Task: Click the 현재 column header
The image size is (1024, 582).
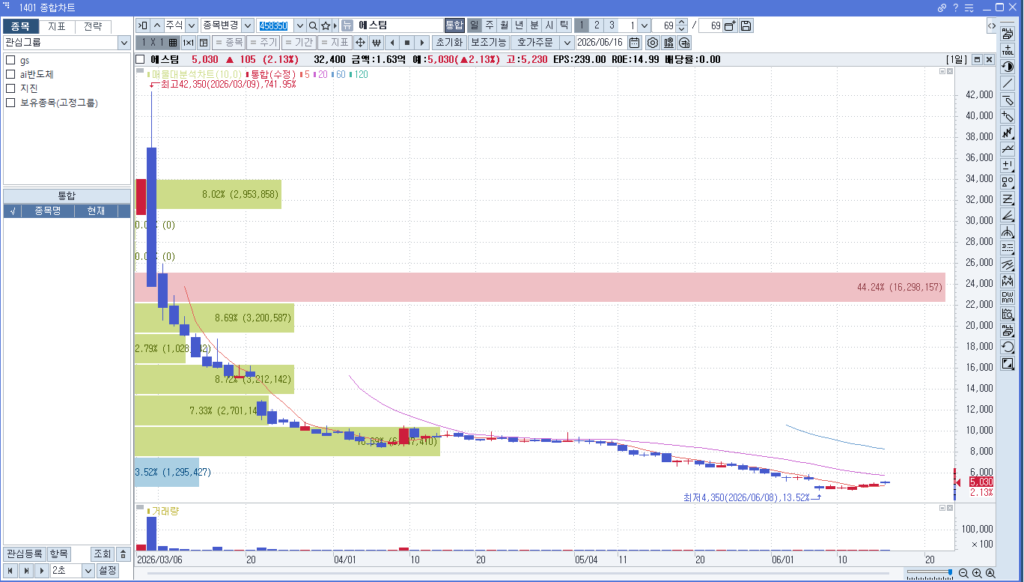Action: 96,211
